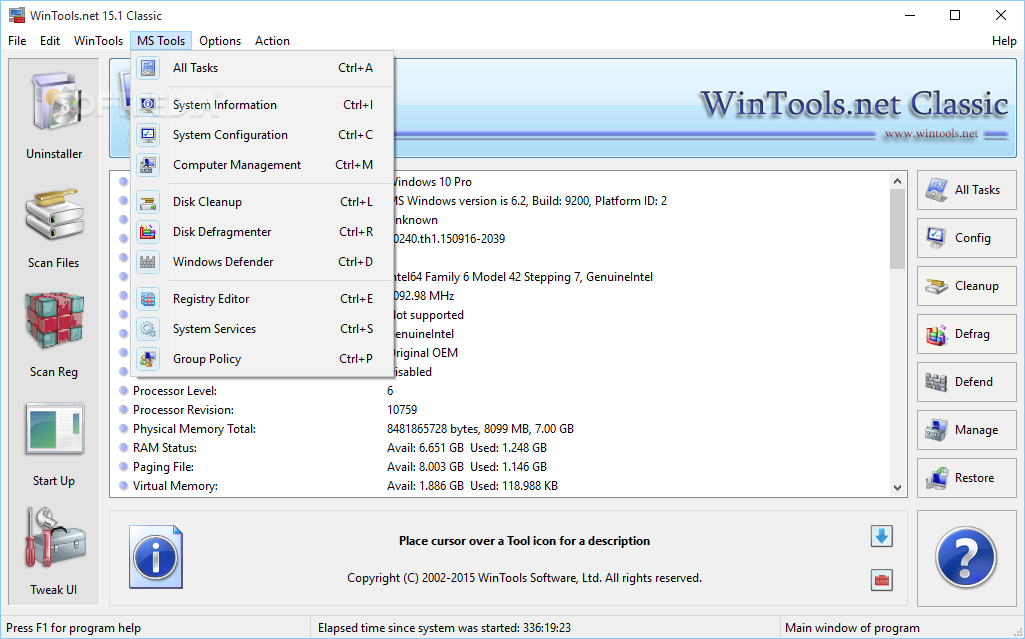Screen dimensions: 1025x639
Task: Open the Start Up tool icon
Action: [55, 429]
